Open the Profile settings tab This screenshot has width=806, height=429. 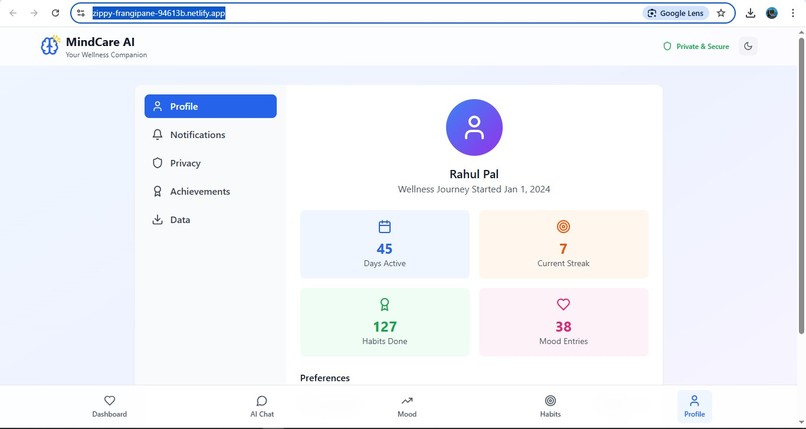(210, 106)
